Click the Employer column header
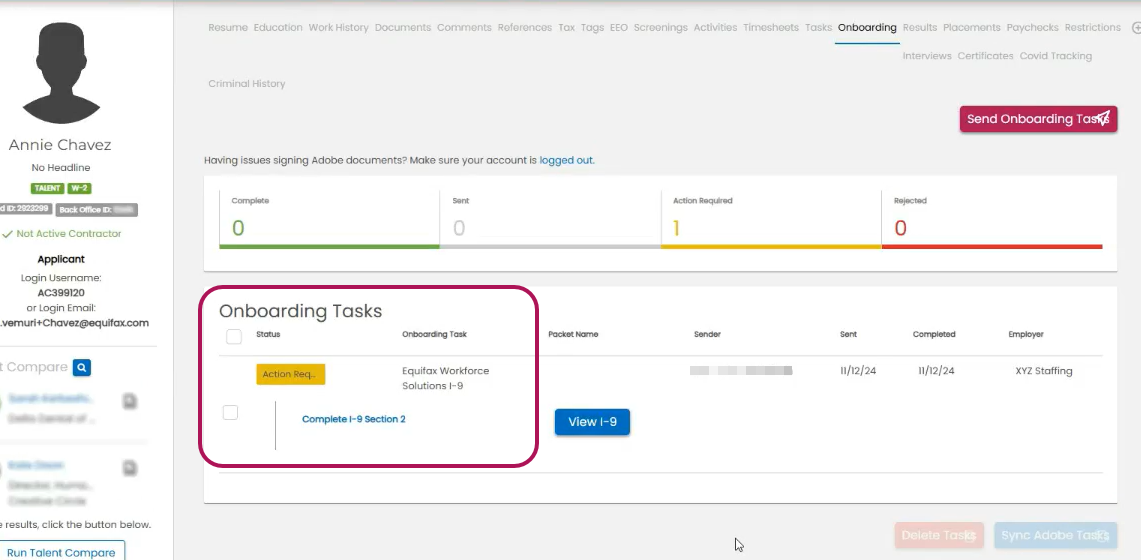Image resolution: width=1141 pixels, height=560 pixels. tap(1026, 335)
